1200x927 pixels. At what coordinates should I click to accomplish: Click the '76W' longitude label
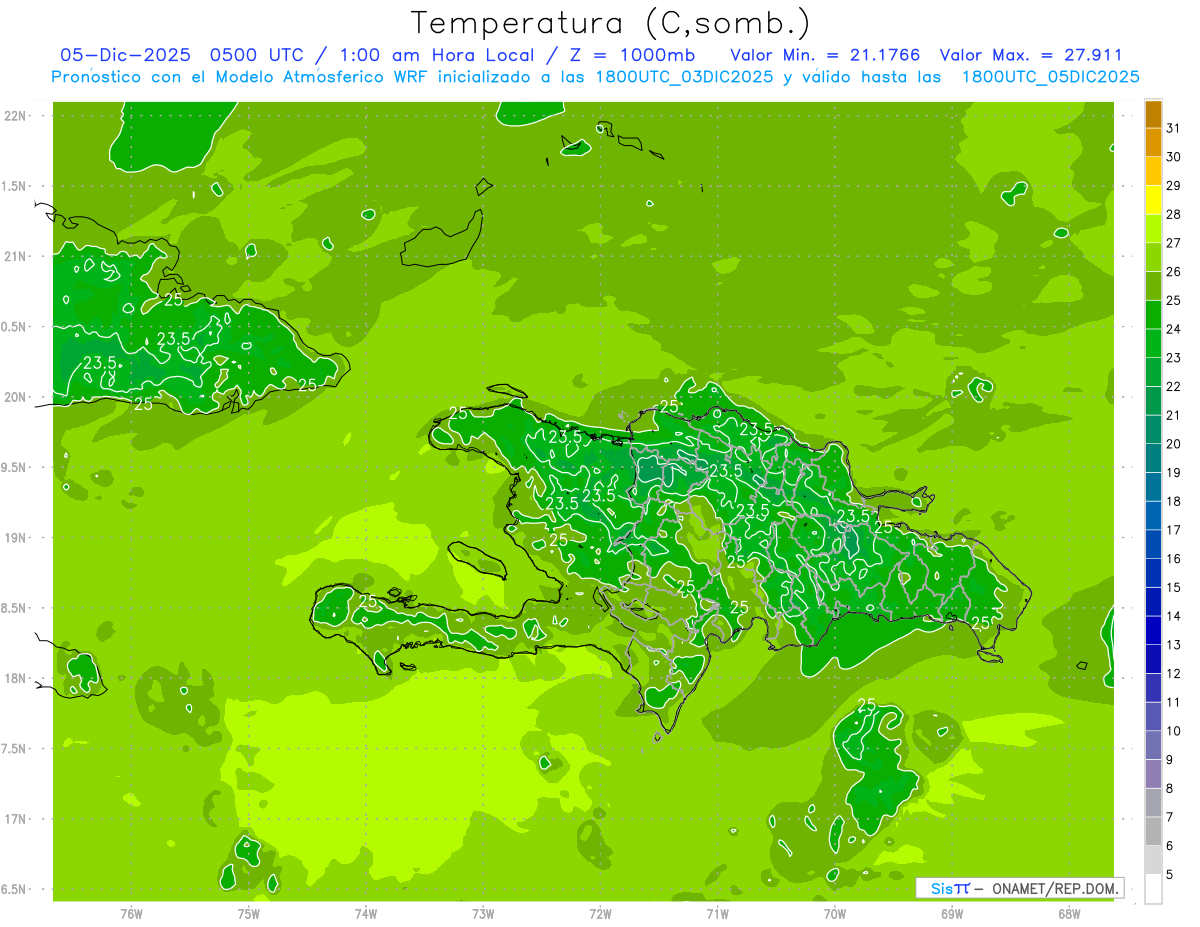click(x=131, y=913)
